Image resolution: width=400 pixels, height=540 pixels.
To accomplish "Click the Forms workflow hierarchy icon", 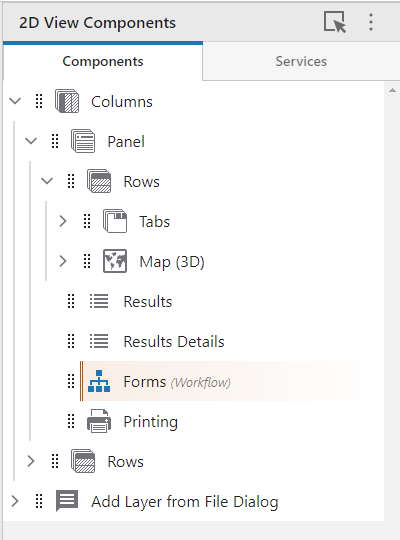I will pos(99,381).
